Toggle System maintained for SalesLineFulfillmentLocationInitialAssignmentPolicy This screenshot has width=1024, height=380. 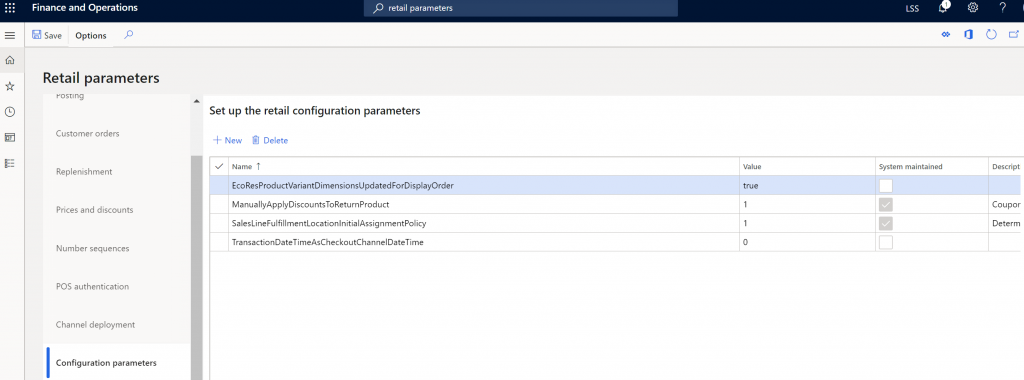pos(886,223)
